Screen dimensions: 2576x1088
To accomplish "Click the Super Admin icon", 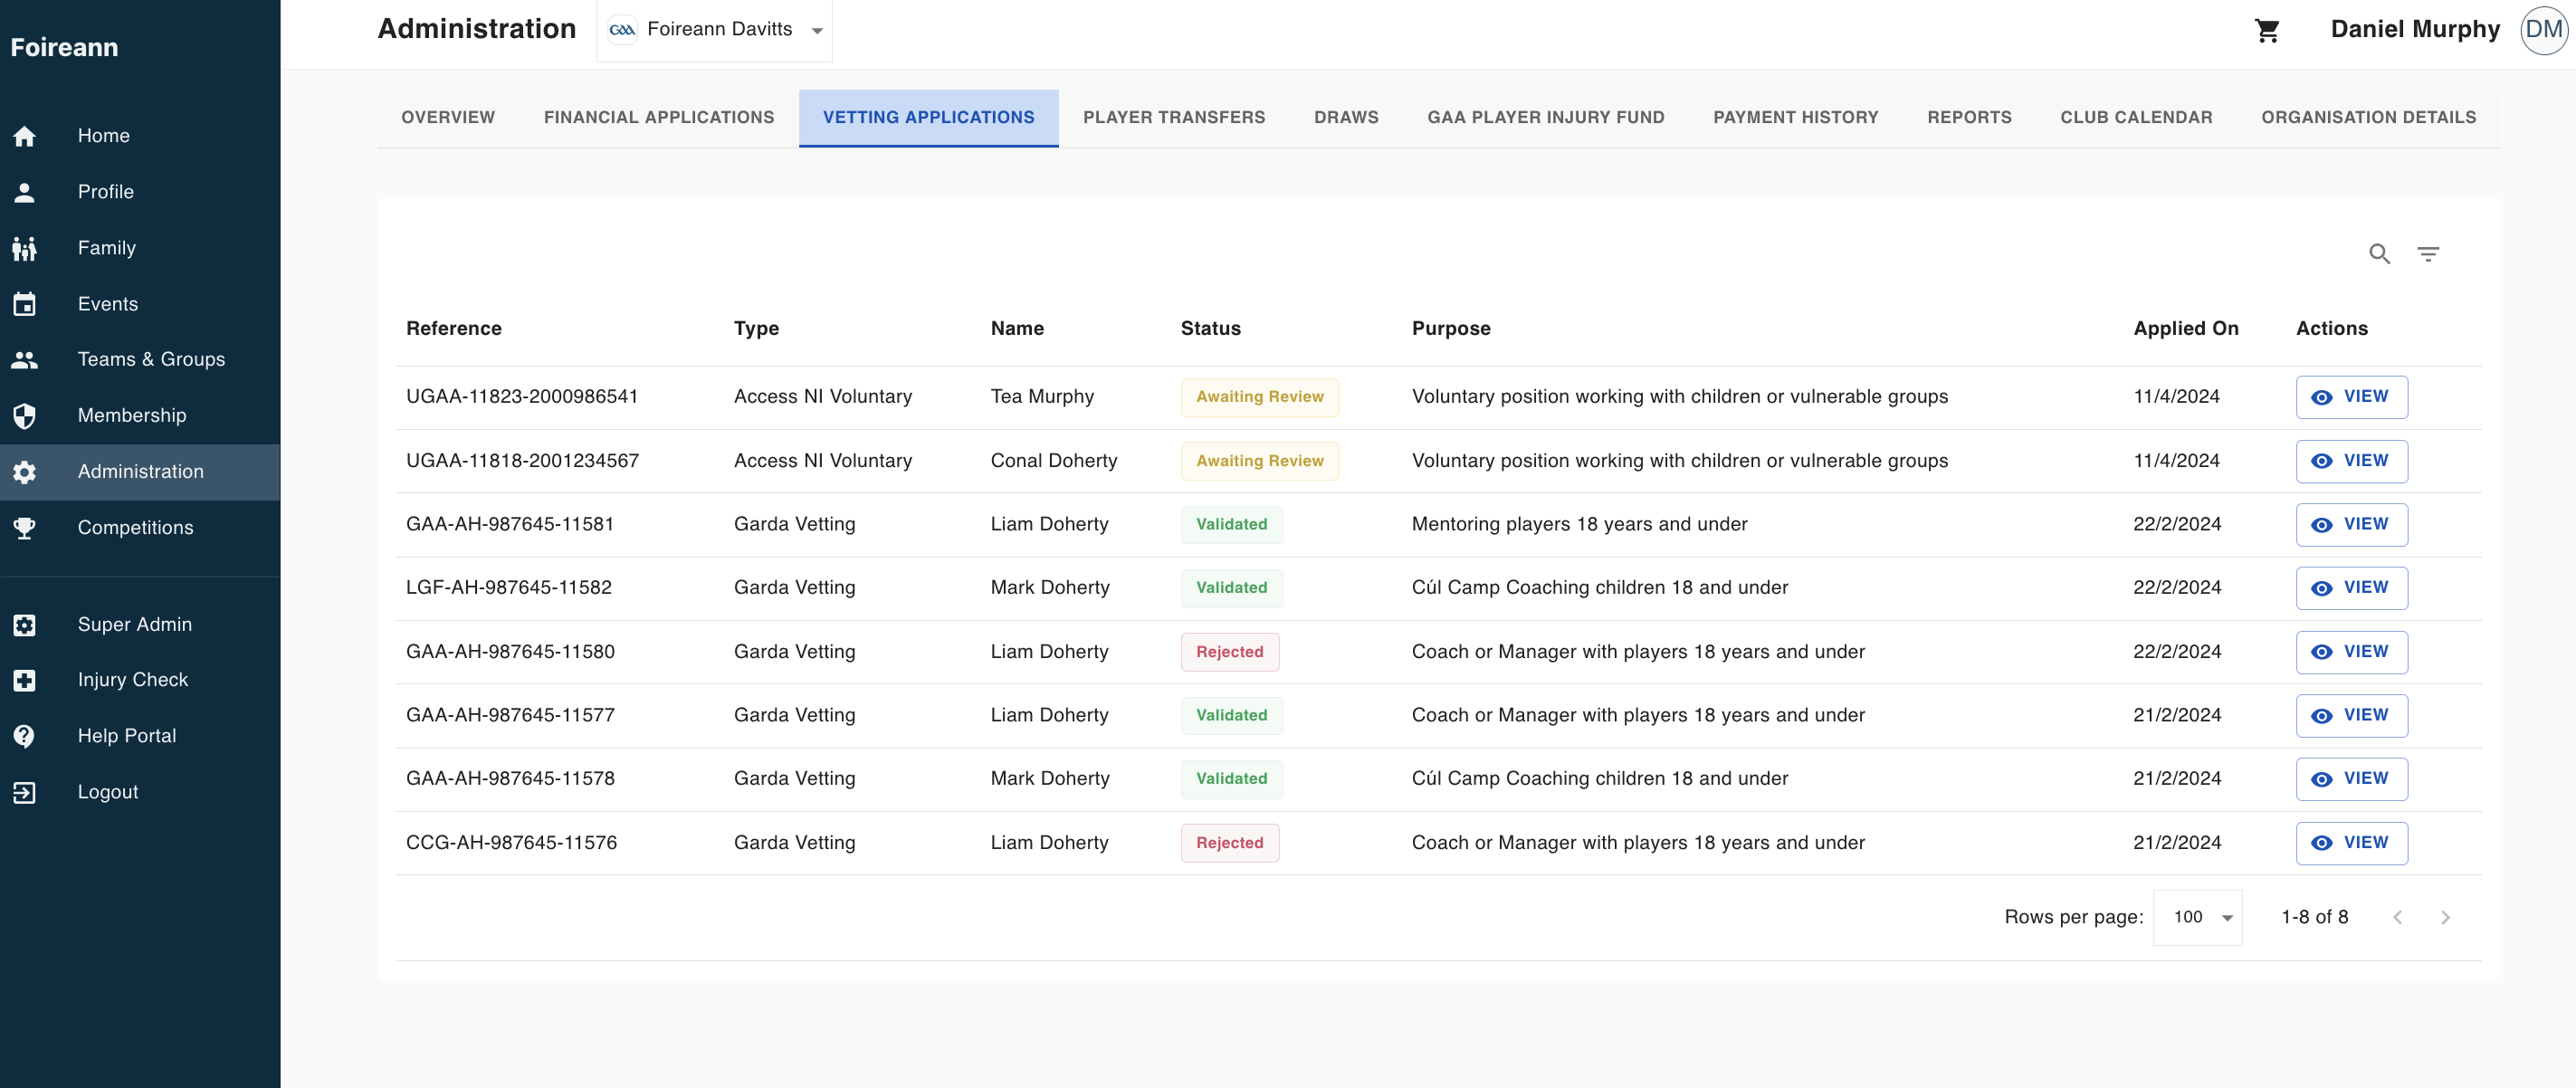I will 25,625.
